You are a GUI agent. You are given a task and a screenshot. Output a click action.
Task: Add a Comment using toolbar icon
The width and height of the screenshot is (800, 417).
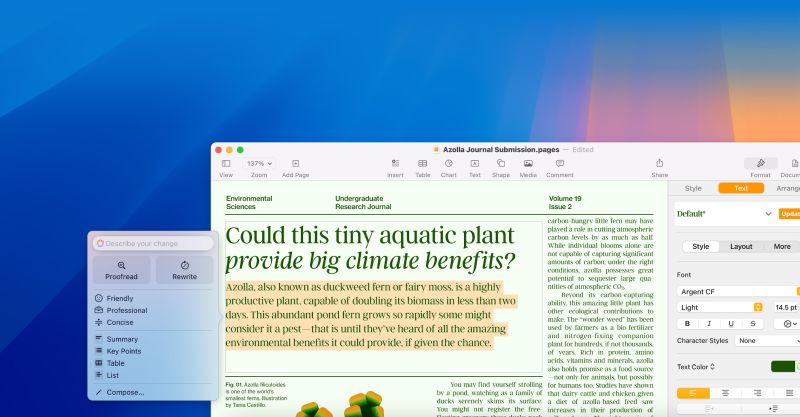click(560, 163)
